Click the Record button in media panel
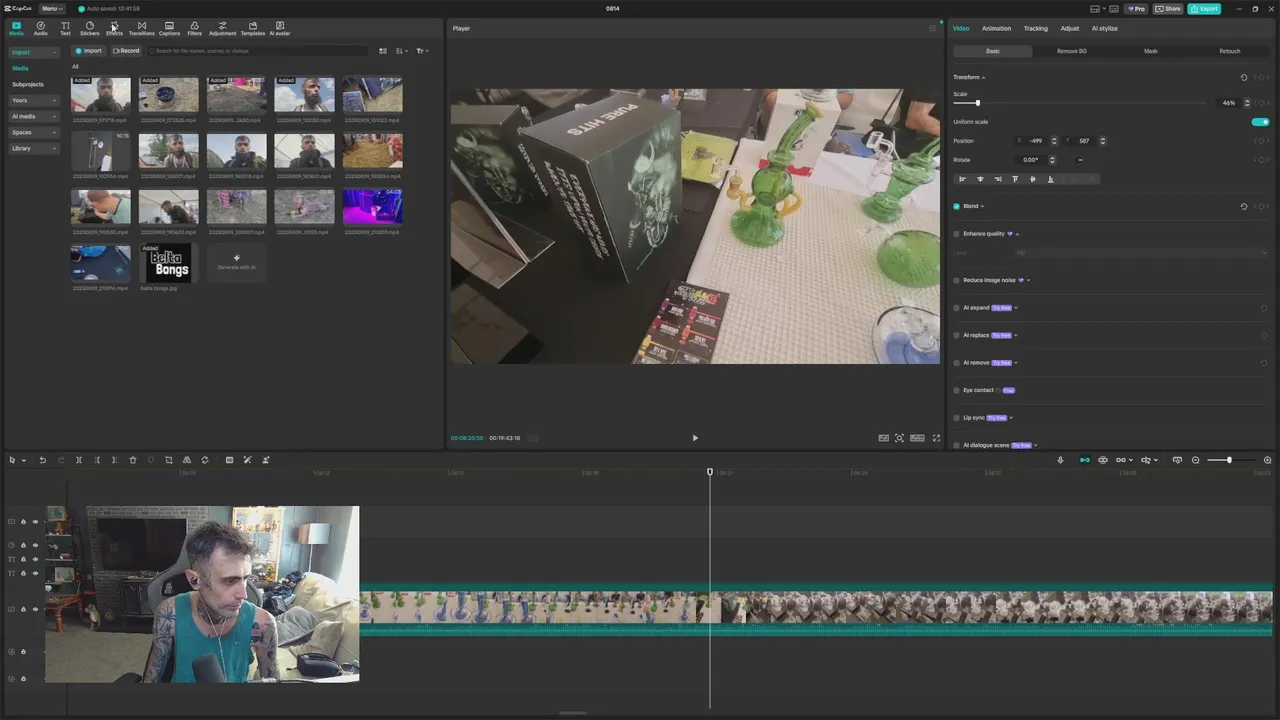 coord(126,51)
